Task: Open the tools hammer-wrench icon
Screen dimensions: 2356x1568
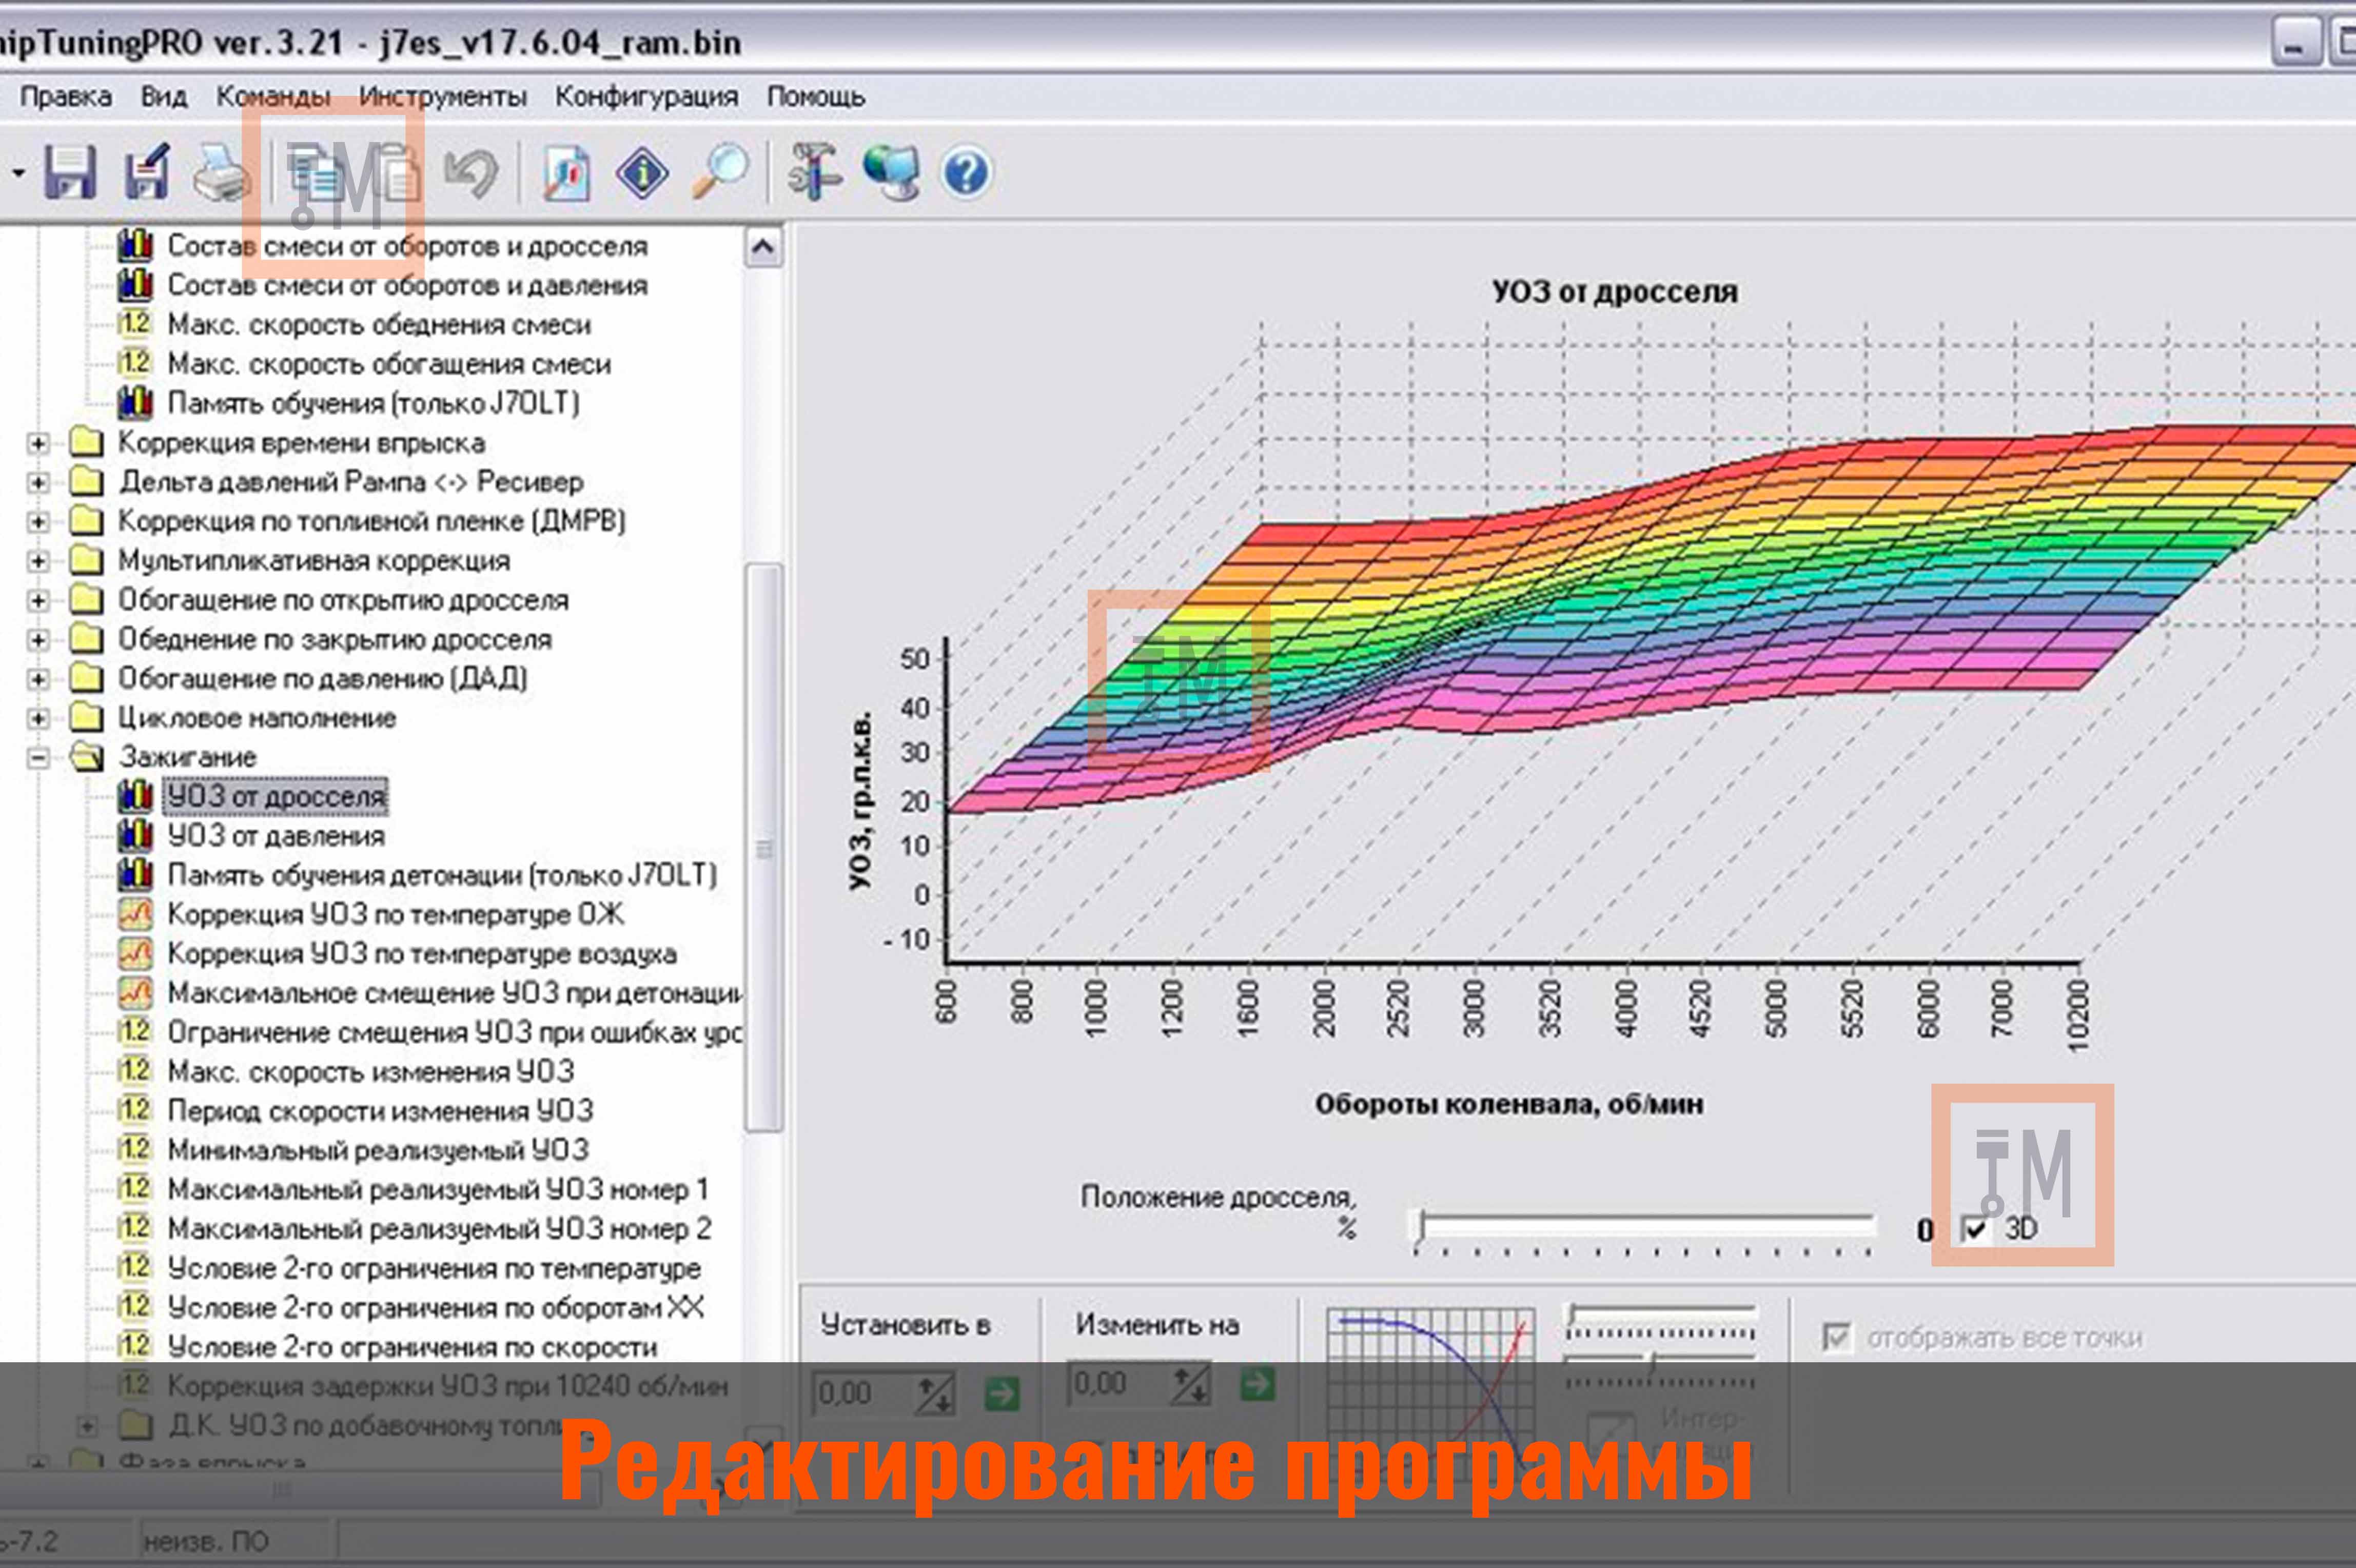Action: pyautogui.click(x=814, y=172)
